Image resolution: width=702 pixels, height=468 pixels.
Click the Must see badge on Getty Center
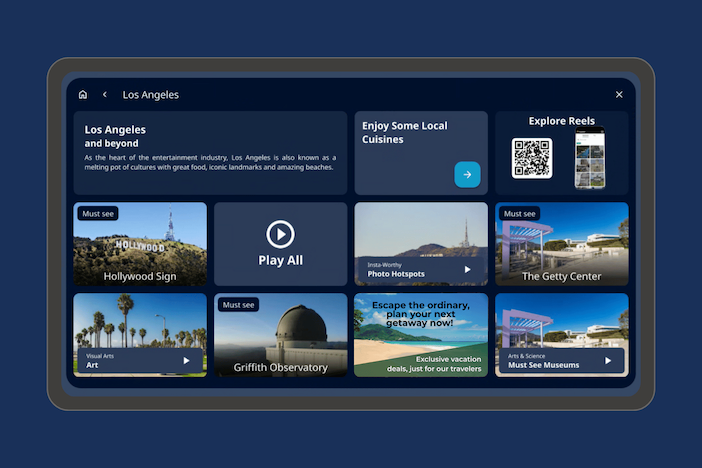[x=520, y=214]
